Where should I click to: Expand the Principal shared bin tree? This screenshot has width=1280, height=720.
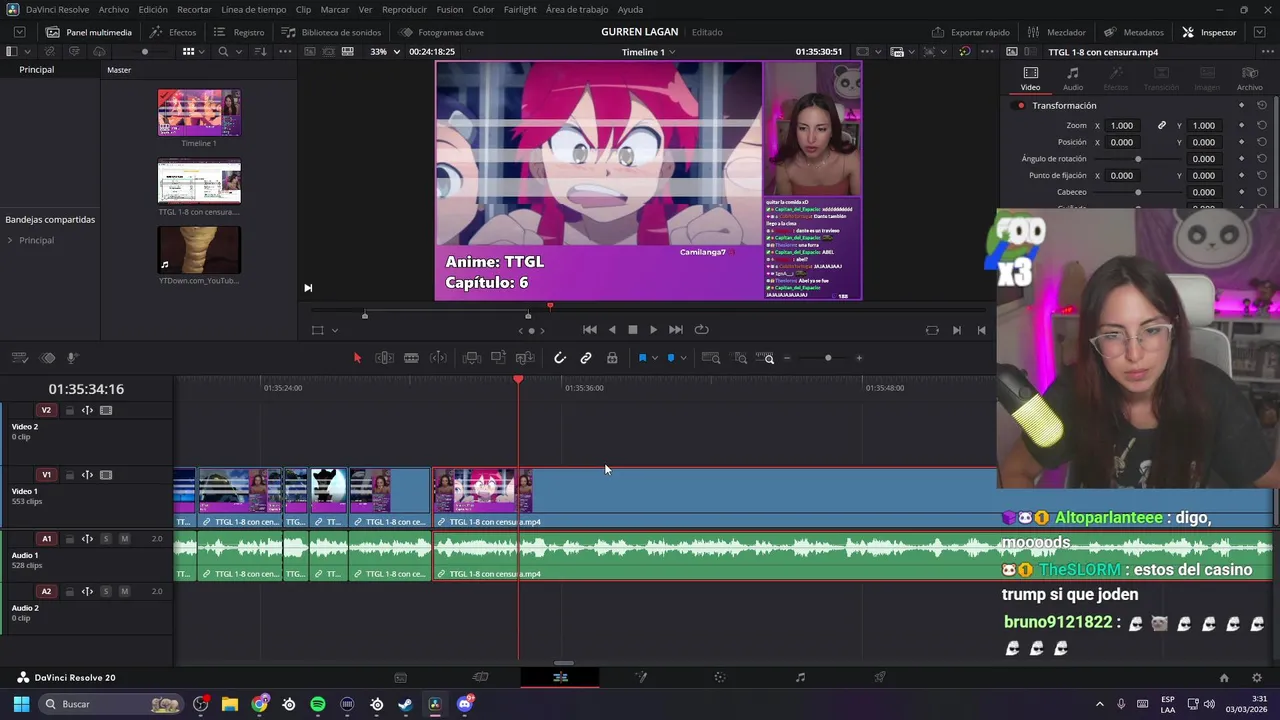(x=10, y=240)
